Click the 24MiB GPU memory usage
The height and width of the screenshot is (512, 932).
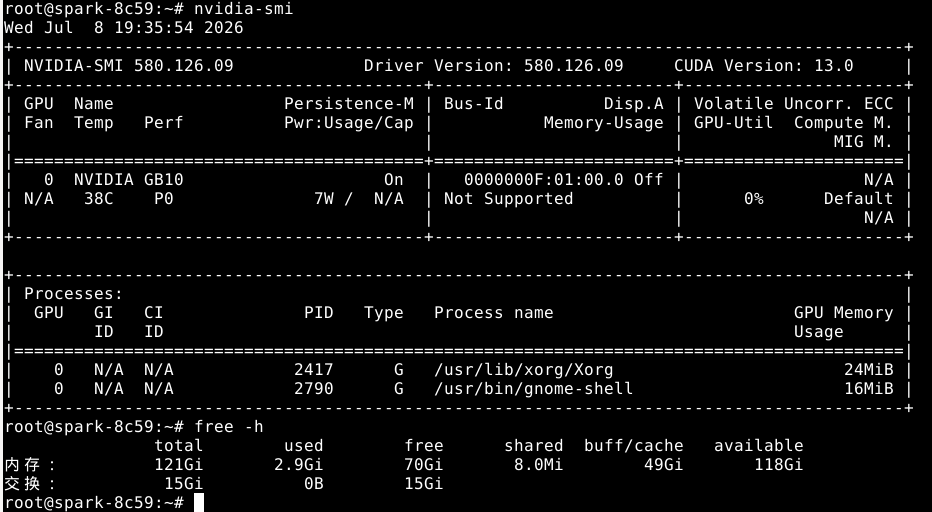[868, 370]
